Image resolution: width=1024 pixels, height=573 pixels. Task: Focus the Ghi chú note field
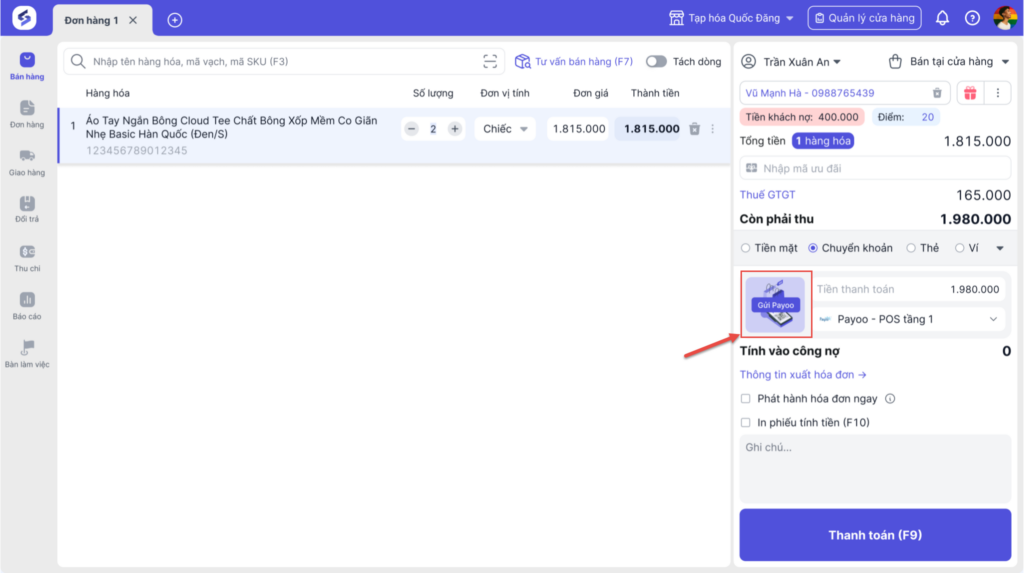[x=875, y=468]
